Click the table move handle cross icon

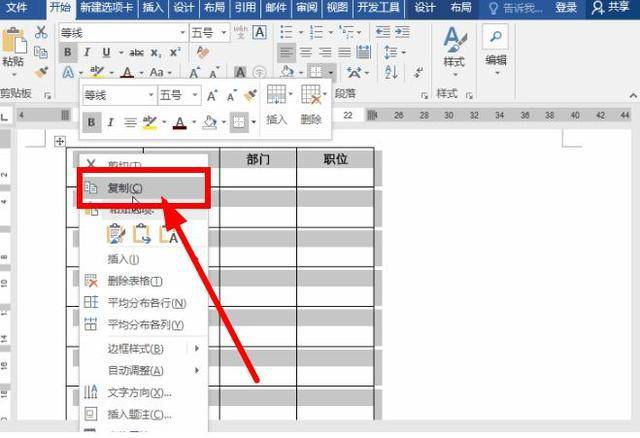click(x=60, y=142)
